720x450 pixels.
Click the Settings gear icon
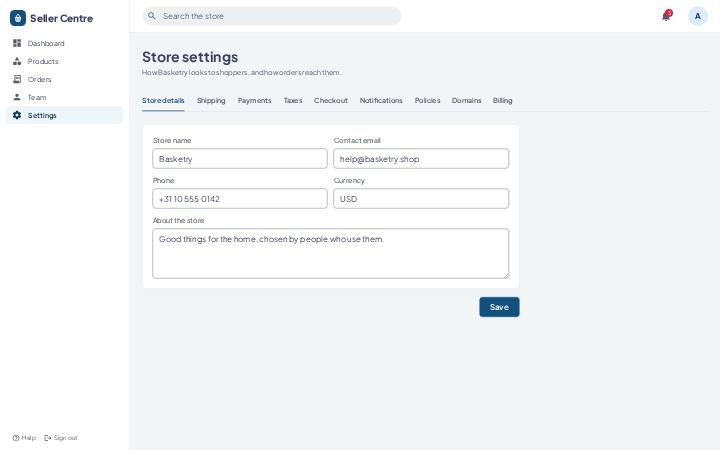17,115
